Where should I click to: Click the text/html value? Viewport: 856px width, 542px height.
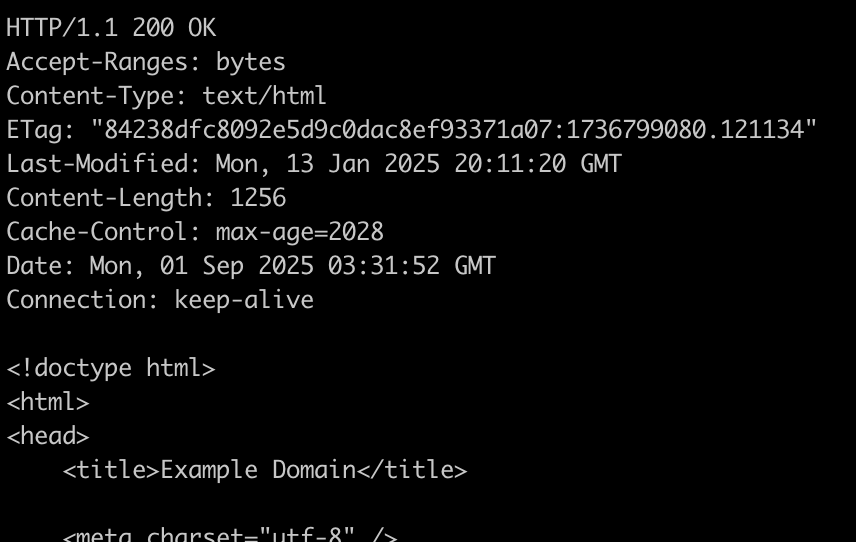[264, 96]
